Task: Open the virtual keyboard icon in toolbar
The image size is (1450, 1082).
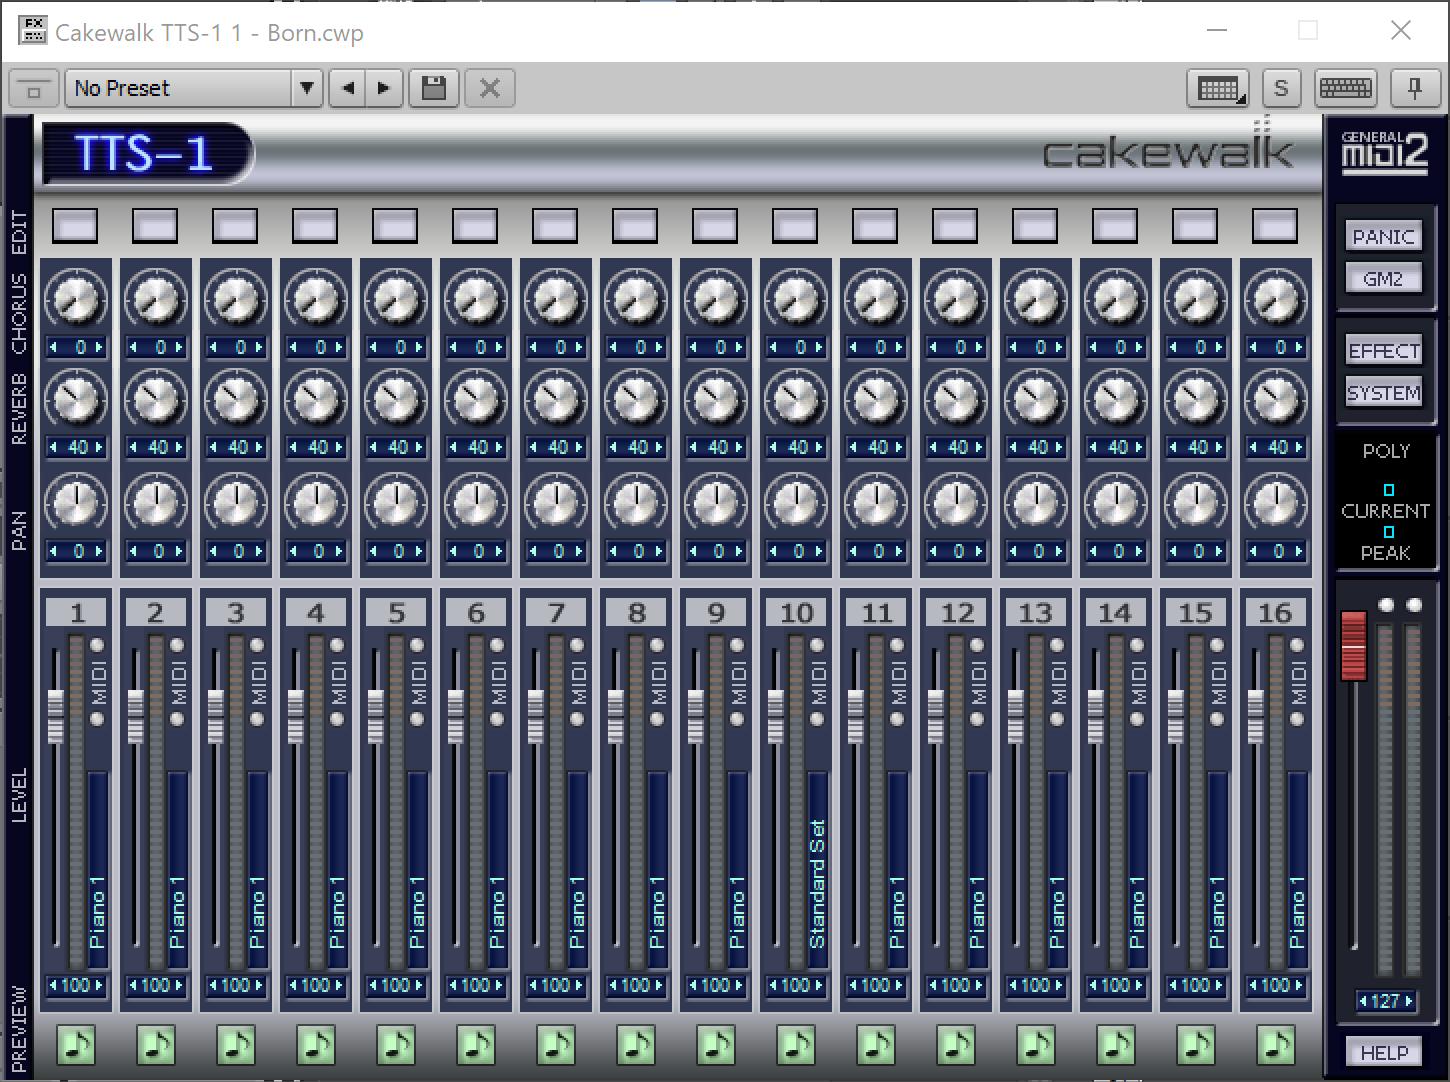Action: 1346,88
